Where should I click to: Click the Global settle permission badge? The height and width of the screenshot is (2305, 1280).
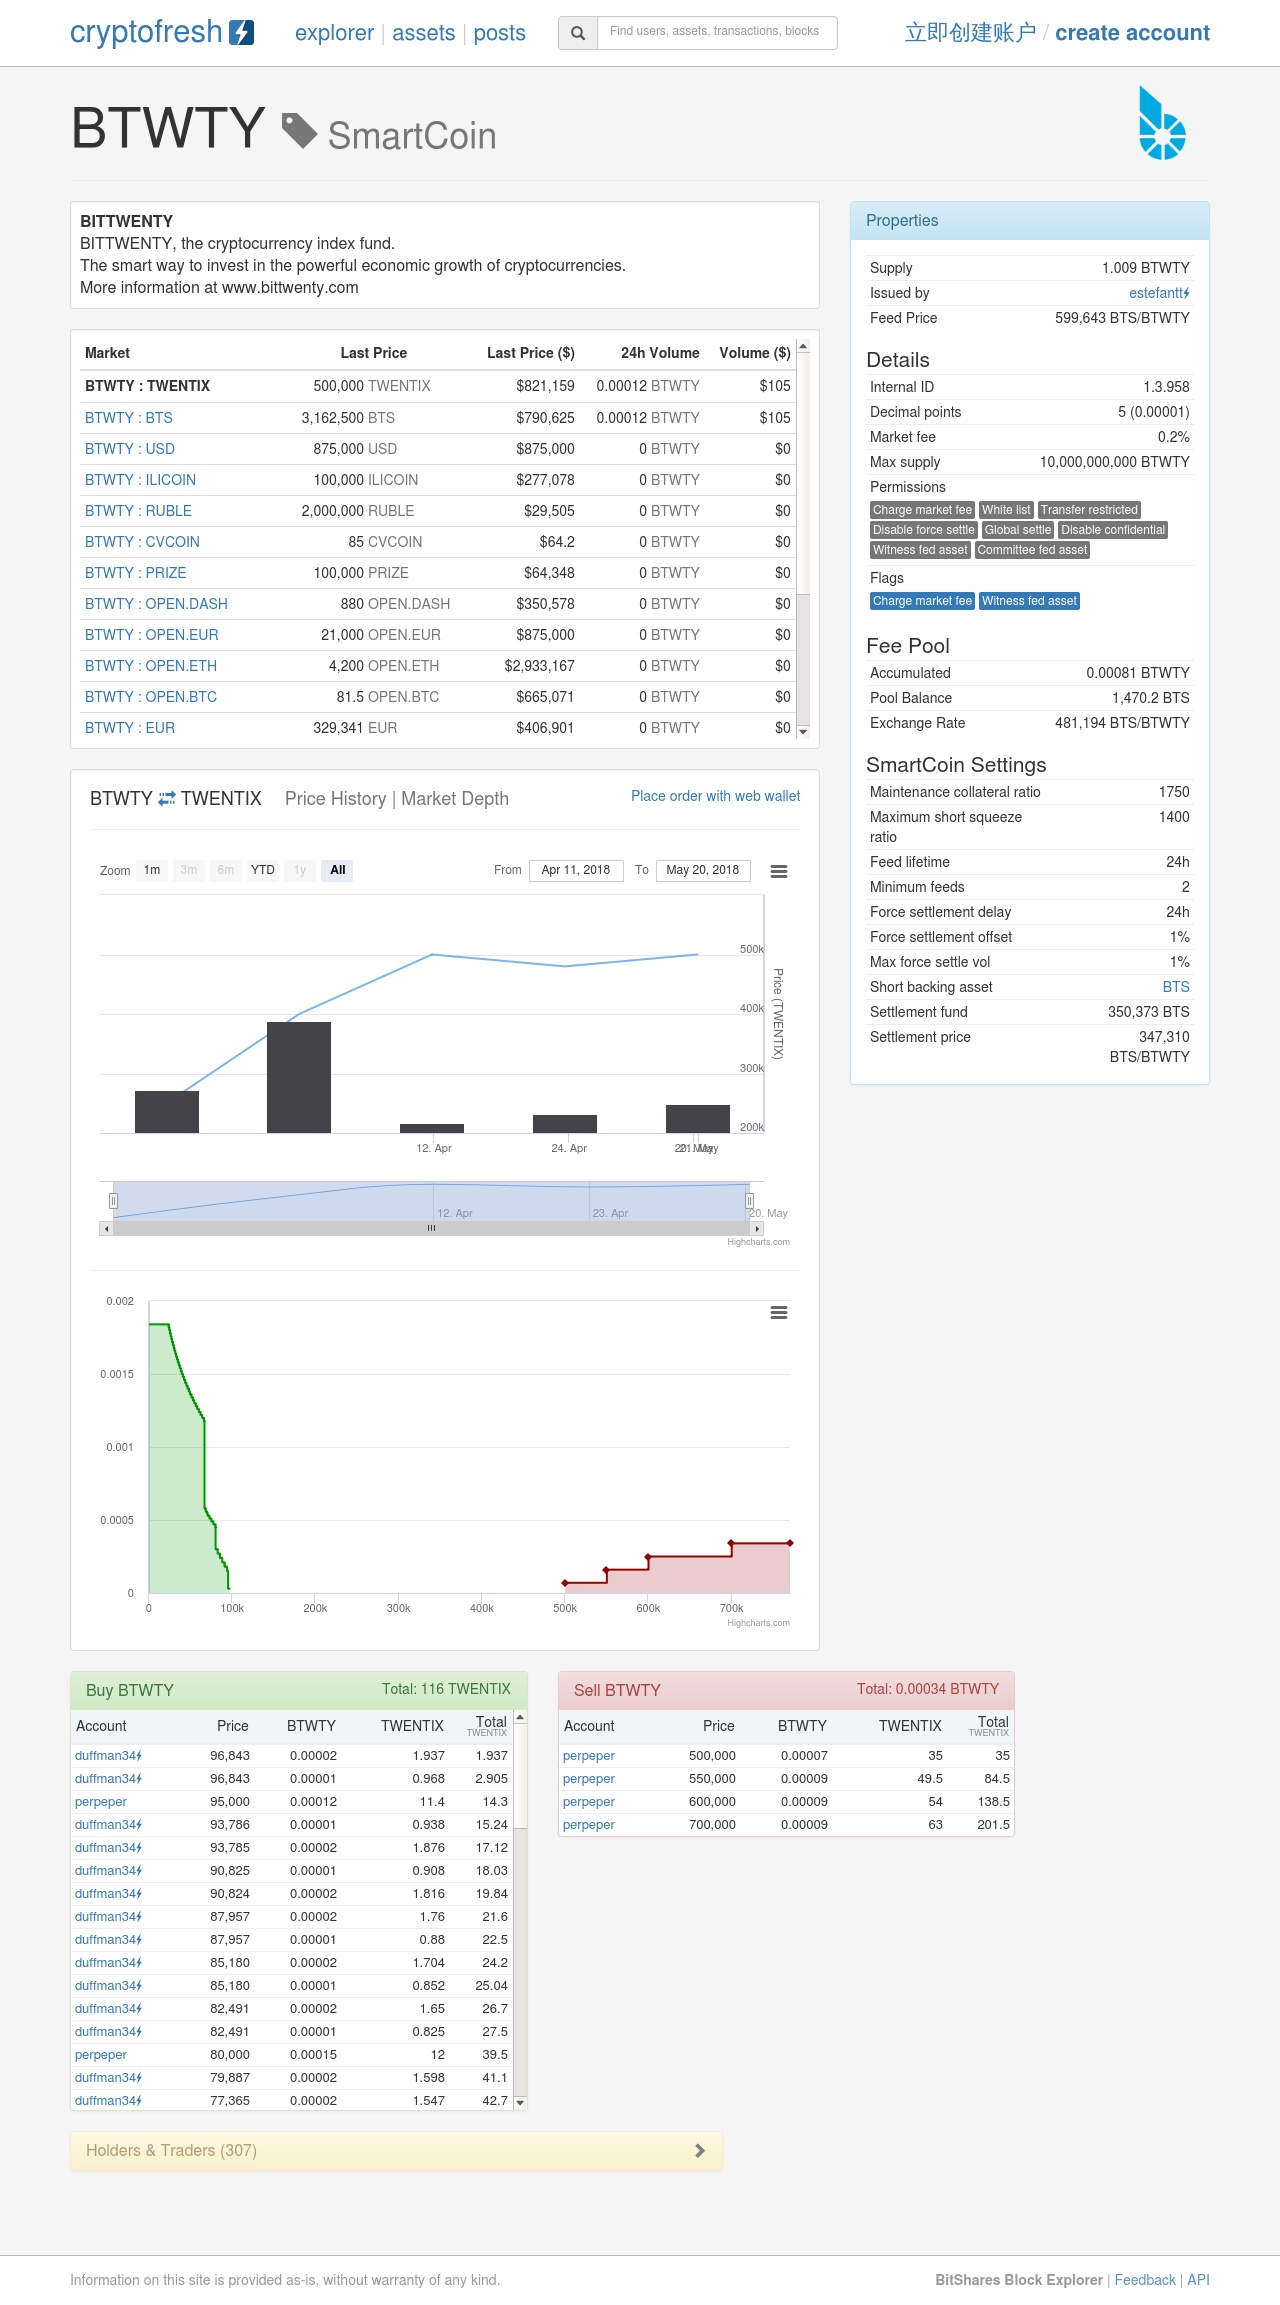coord(1018,530)
